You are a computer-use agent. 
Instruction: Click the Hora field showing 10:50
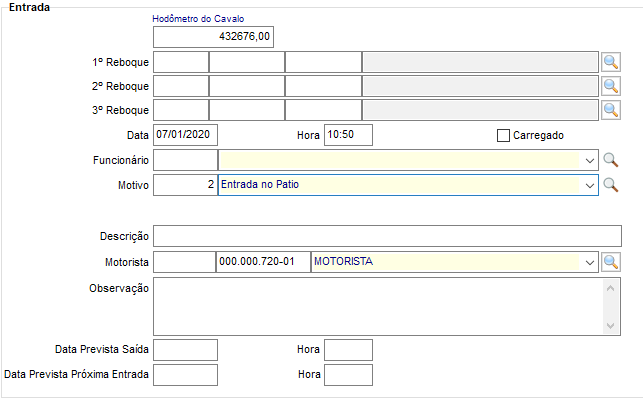[348, 135]
